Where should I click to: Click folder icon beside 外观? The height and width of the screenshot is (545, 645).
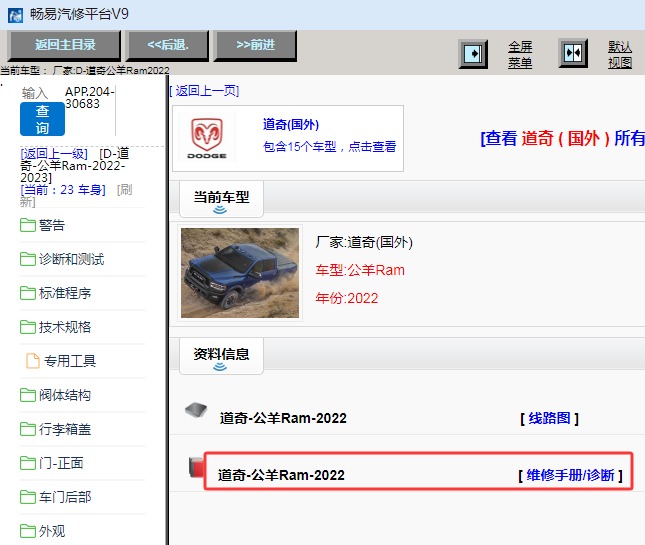(x=28, y=531)
